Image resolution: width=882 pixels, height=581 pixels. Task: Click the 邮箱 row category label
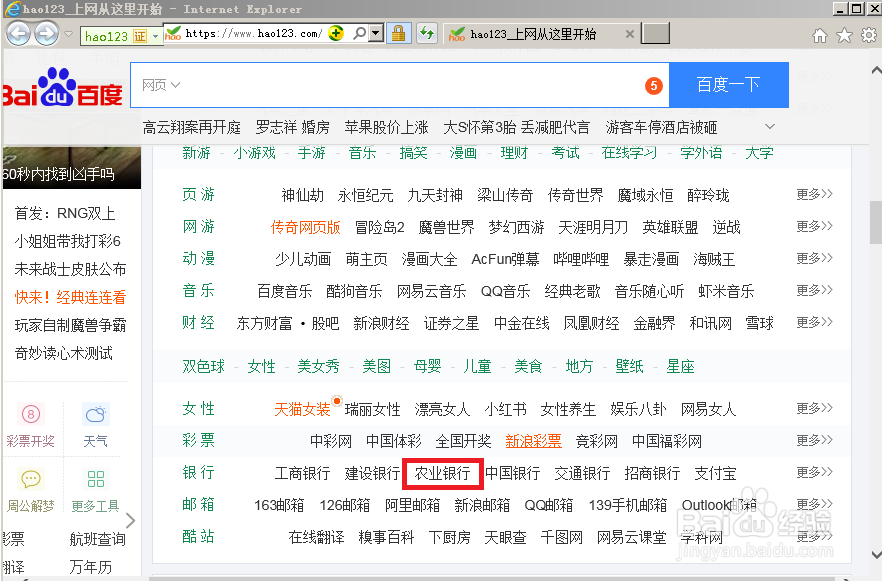pyautogui.click(x=199, y=505)
